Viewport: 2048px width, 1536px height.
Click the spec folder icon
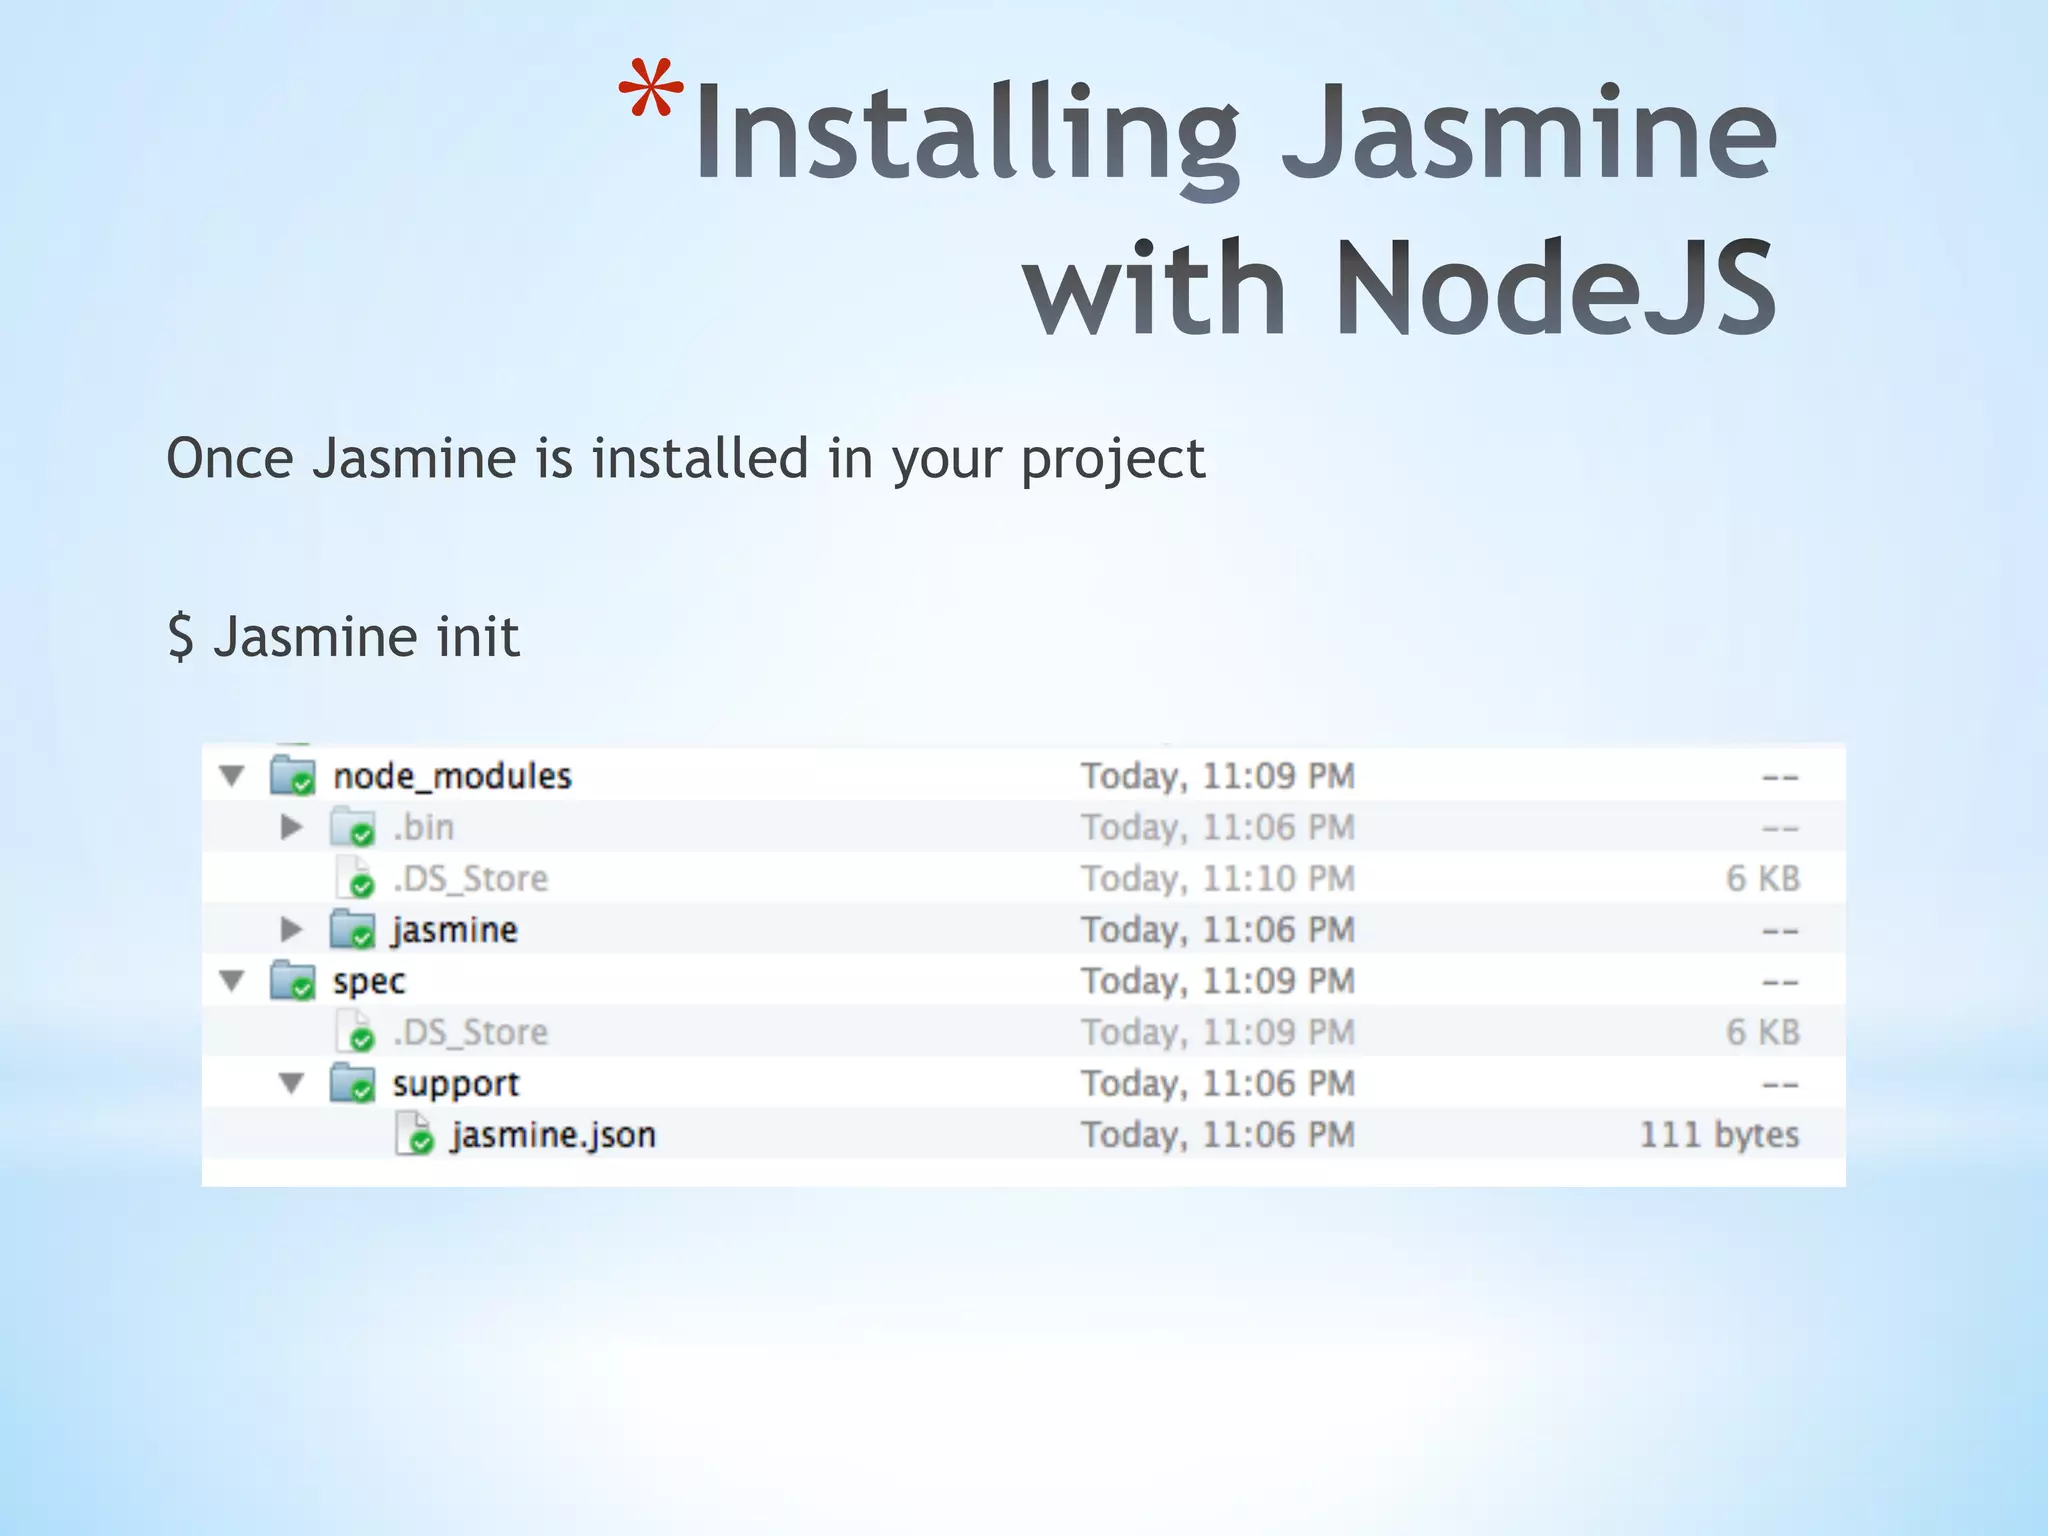(292, 981)
